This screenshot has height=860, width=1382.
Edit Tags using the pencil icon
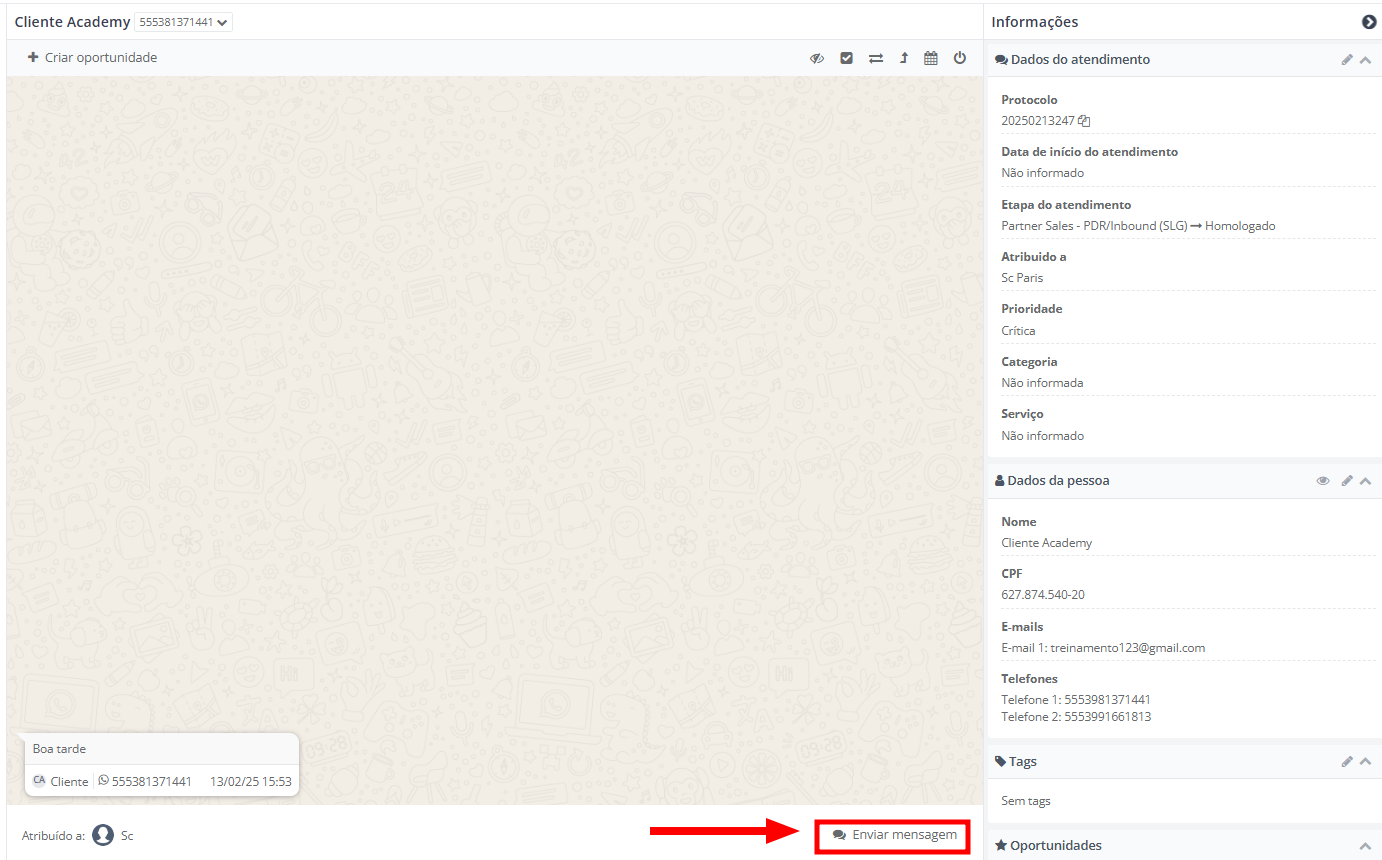(x=1347, y=762)
